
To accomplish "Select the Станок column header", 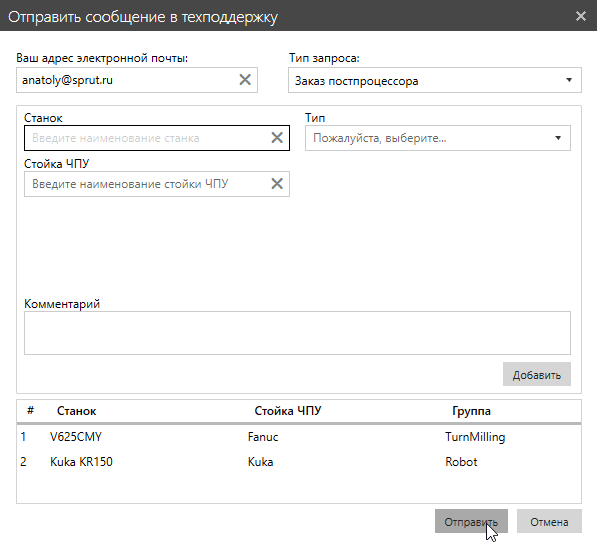I will coord(77,411).
